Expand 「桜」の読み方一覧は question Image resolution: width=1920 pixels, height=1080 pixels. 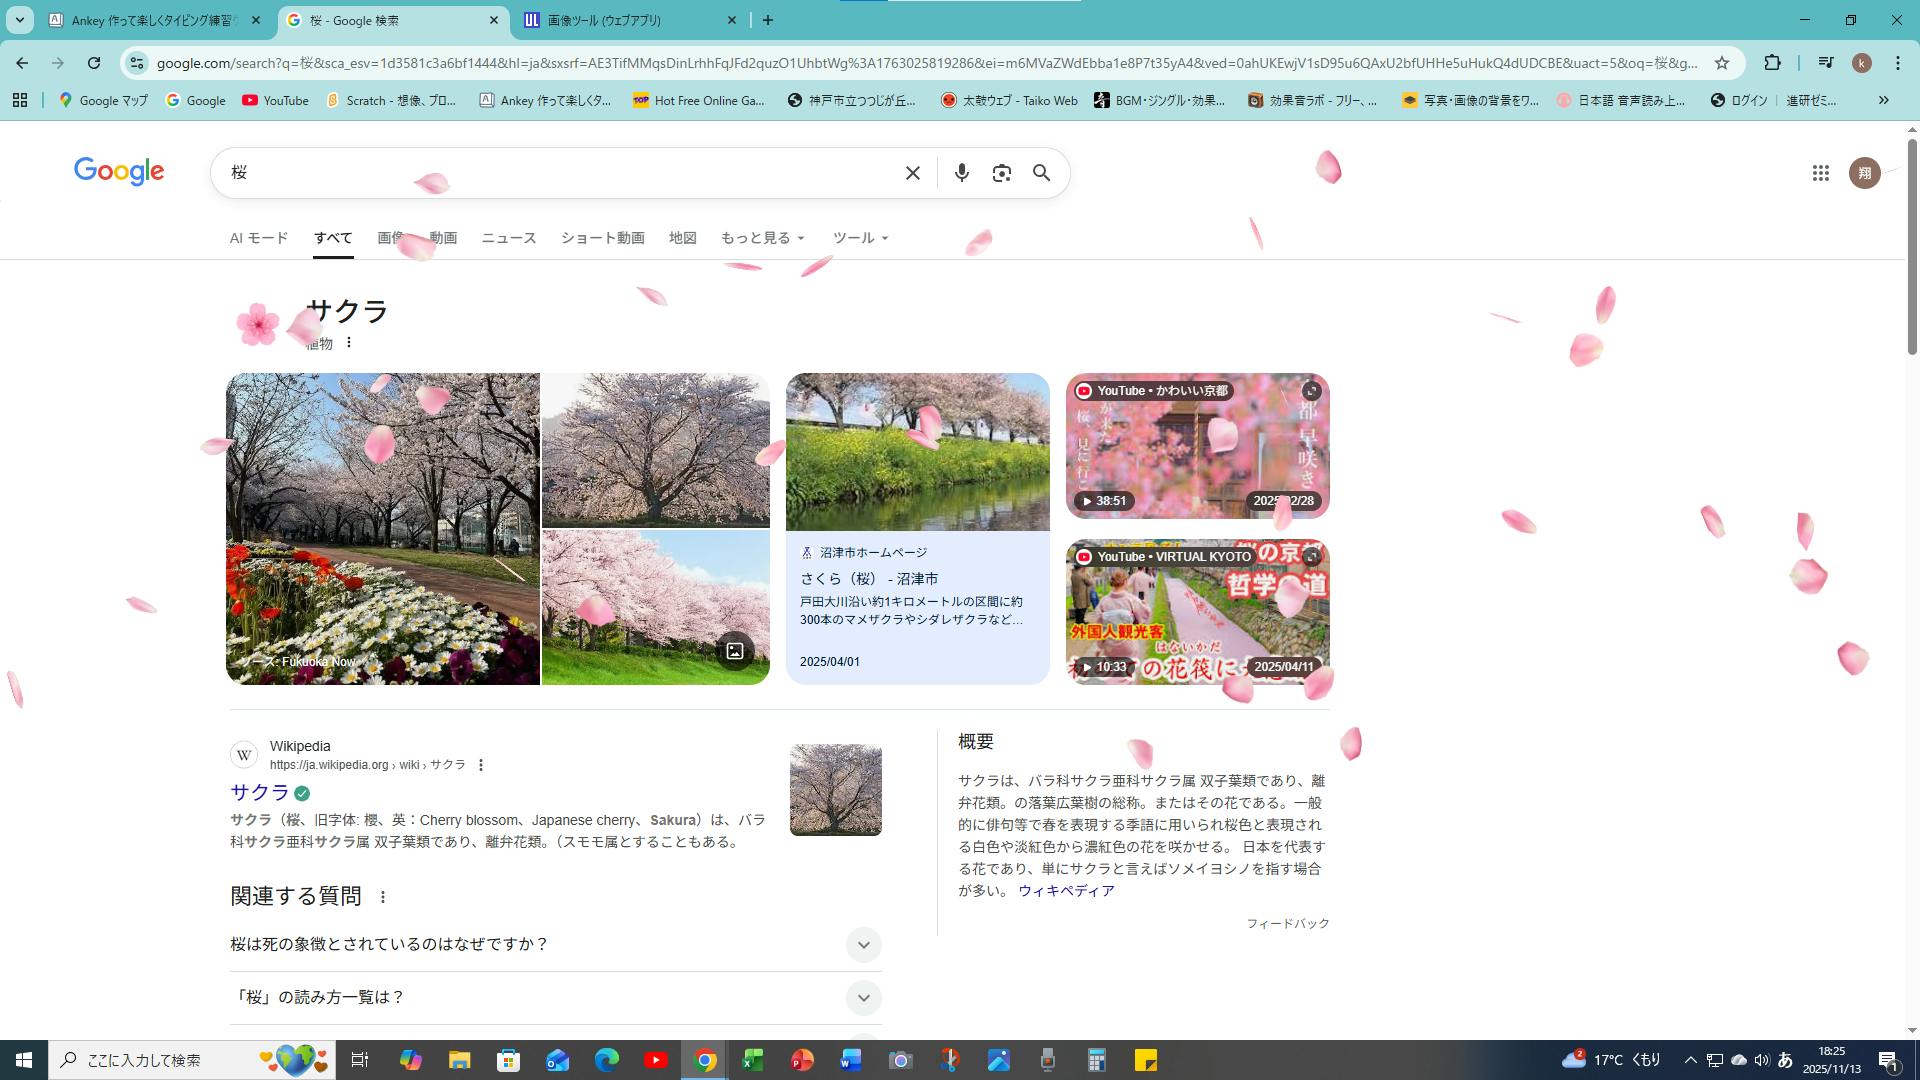(x=863, y=997)
